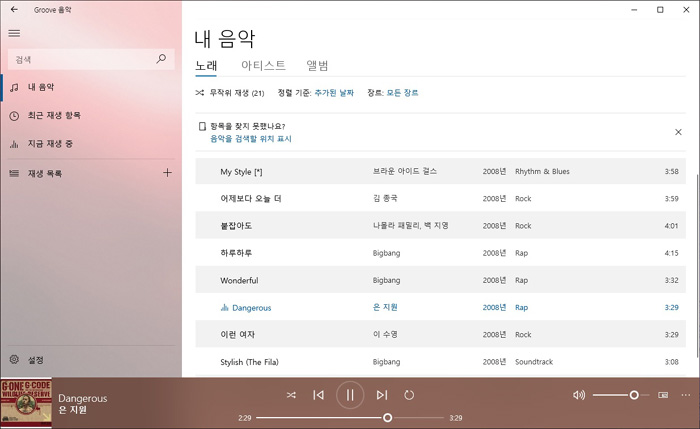Click the song list vertical scrollbar

[697, 266]
